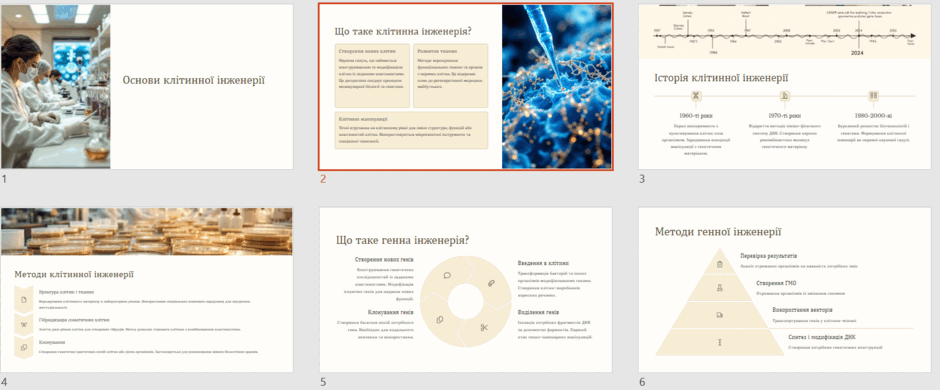Select the lab scientists photo on slide 1
940x390 pixels.
click(x=56, y=86)
